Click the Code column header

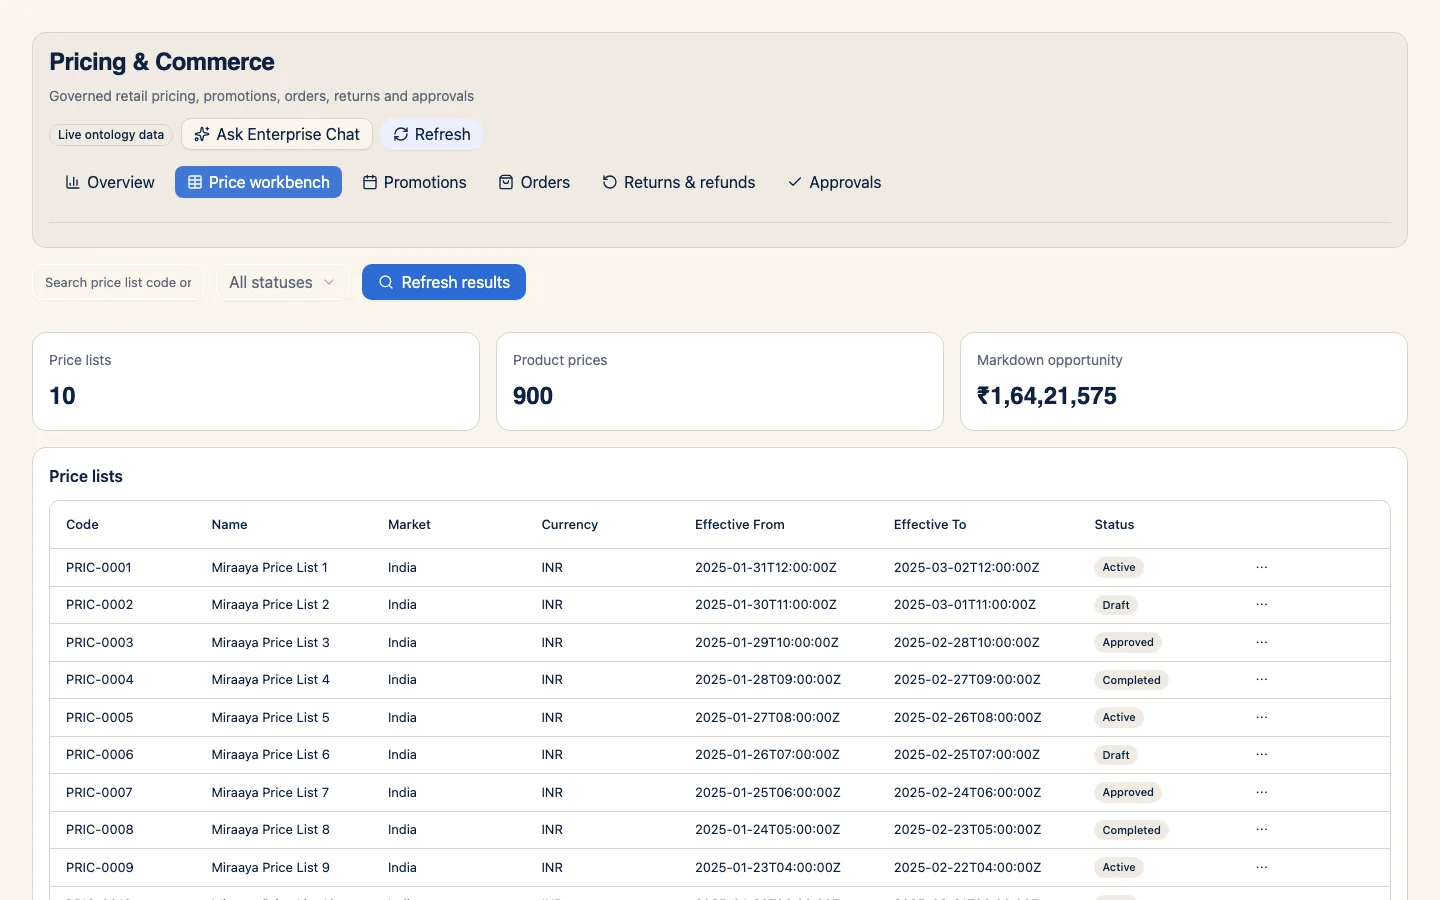click(82, 524)
